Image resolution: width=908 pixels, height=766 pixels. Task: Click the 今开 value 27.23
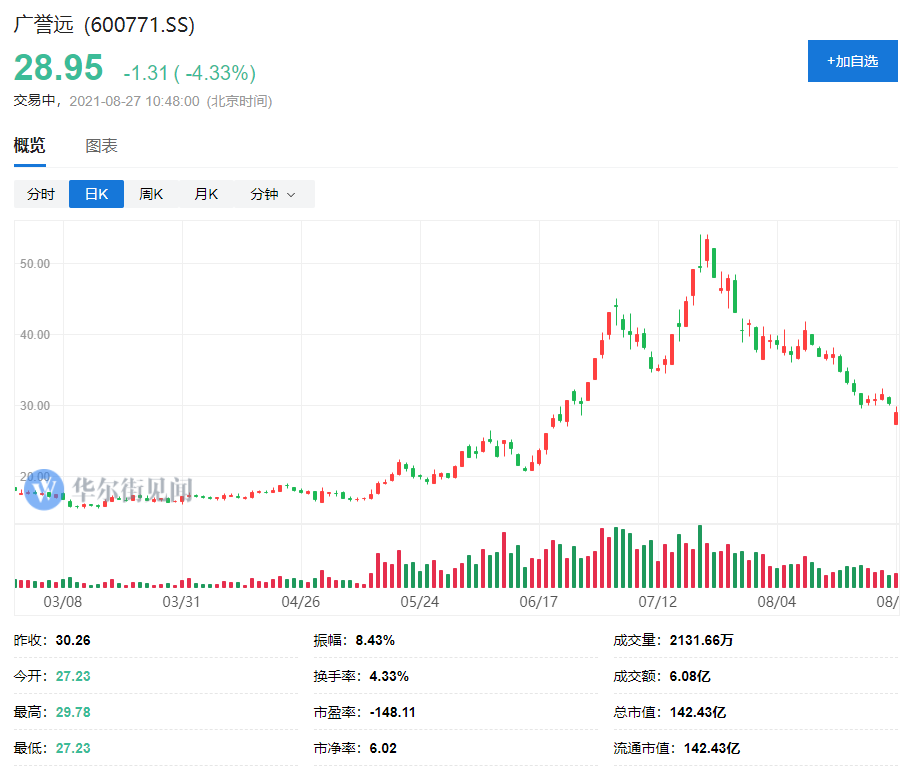click(73, 676)
